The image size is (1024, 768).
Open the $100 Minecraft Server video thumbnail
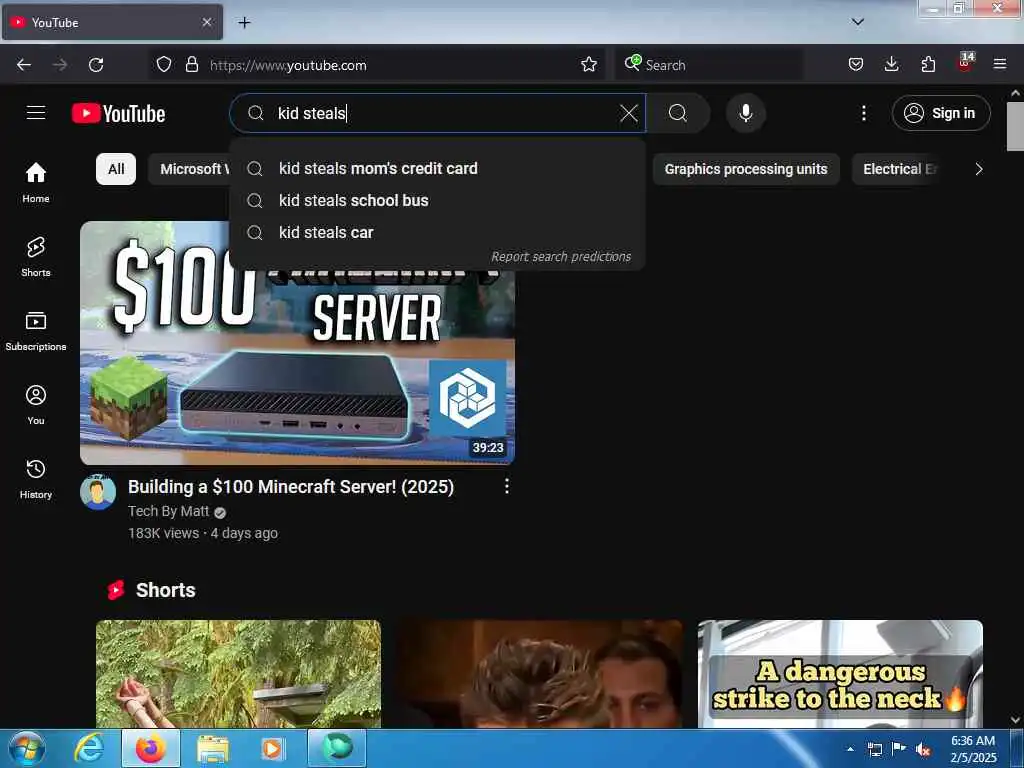coord(297,366)
